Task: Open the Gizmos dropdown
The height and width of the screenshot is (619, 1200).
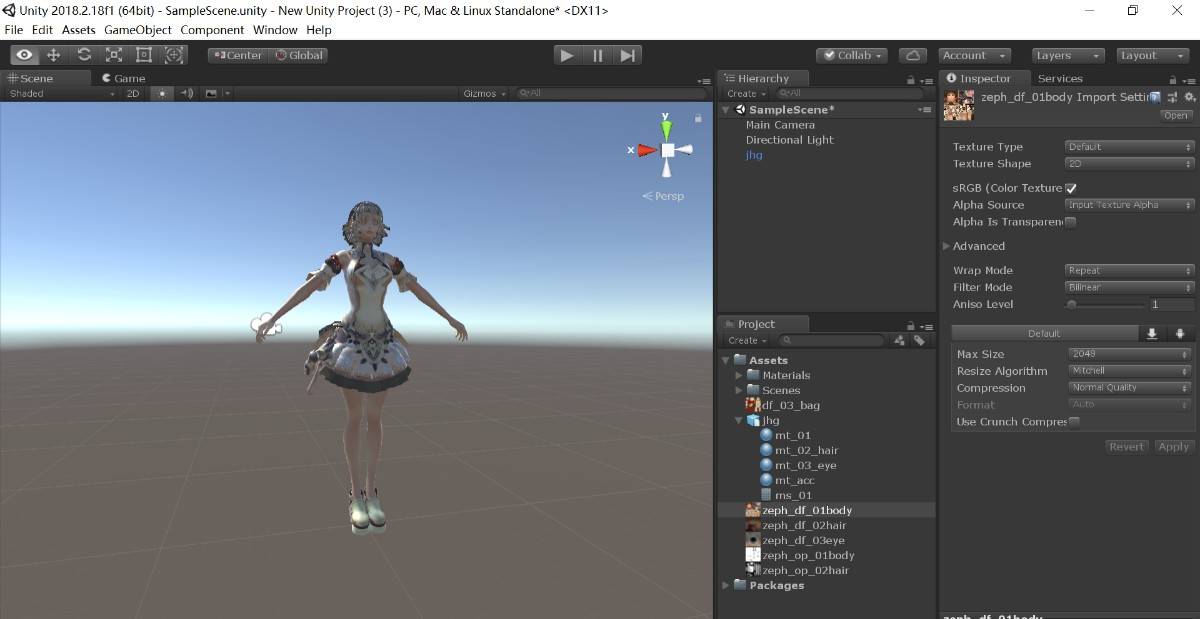Action: pyautogui.click(x=485, y=93)
